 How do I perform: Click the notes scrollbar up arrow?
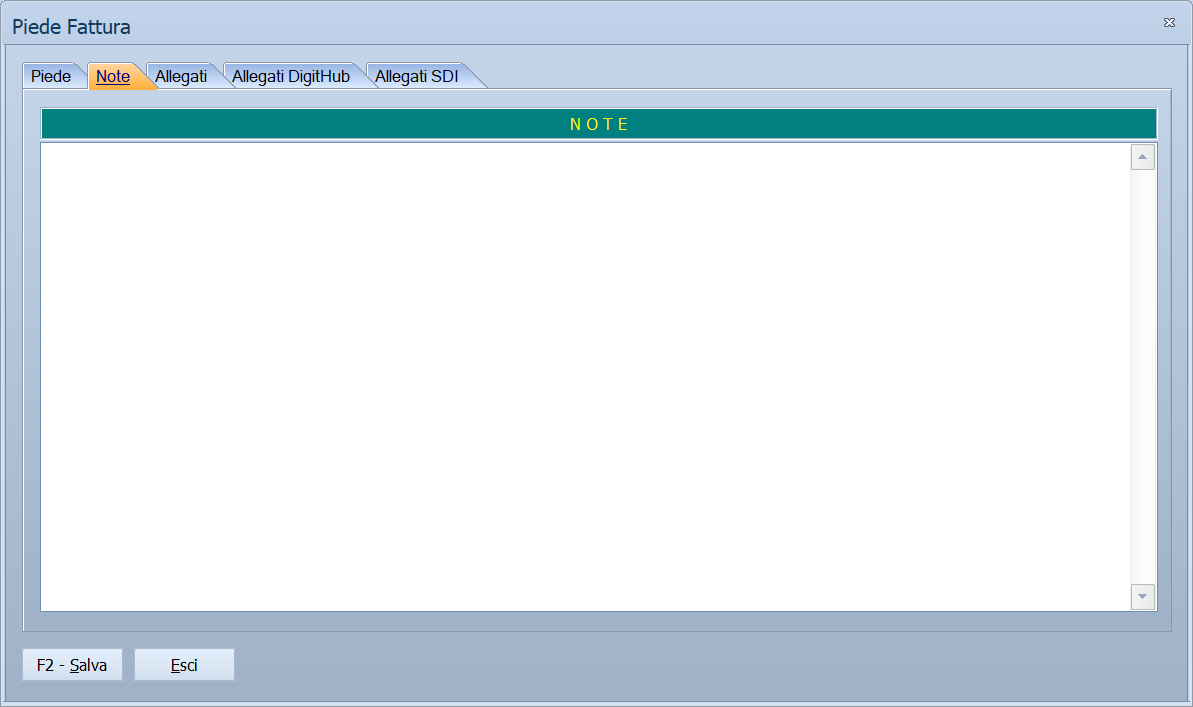1143,157
